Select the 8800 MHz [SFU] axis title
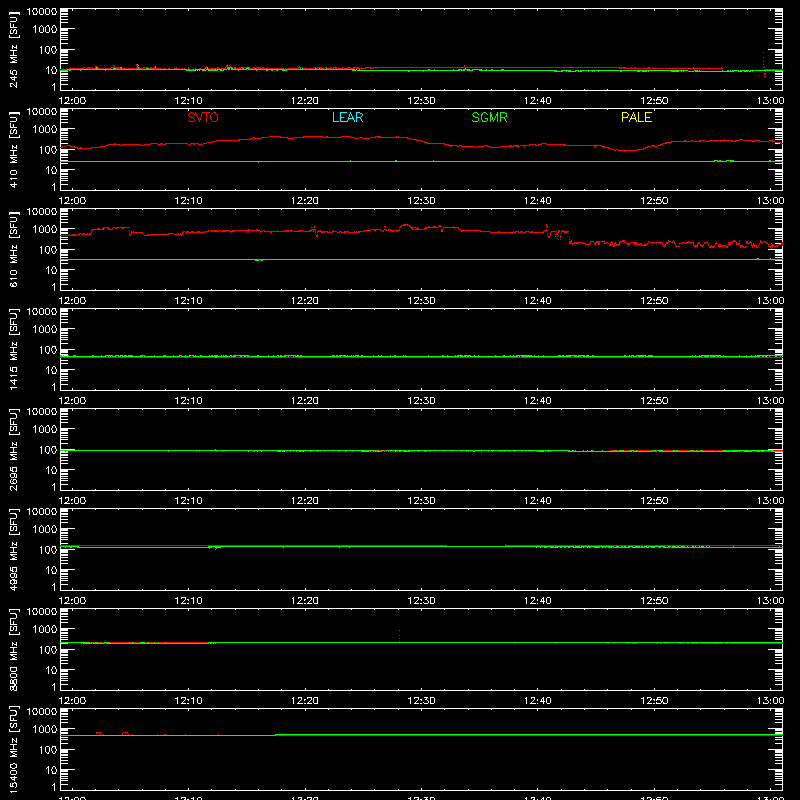 (x=13, y=650)
